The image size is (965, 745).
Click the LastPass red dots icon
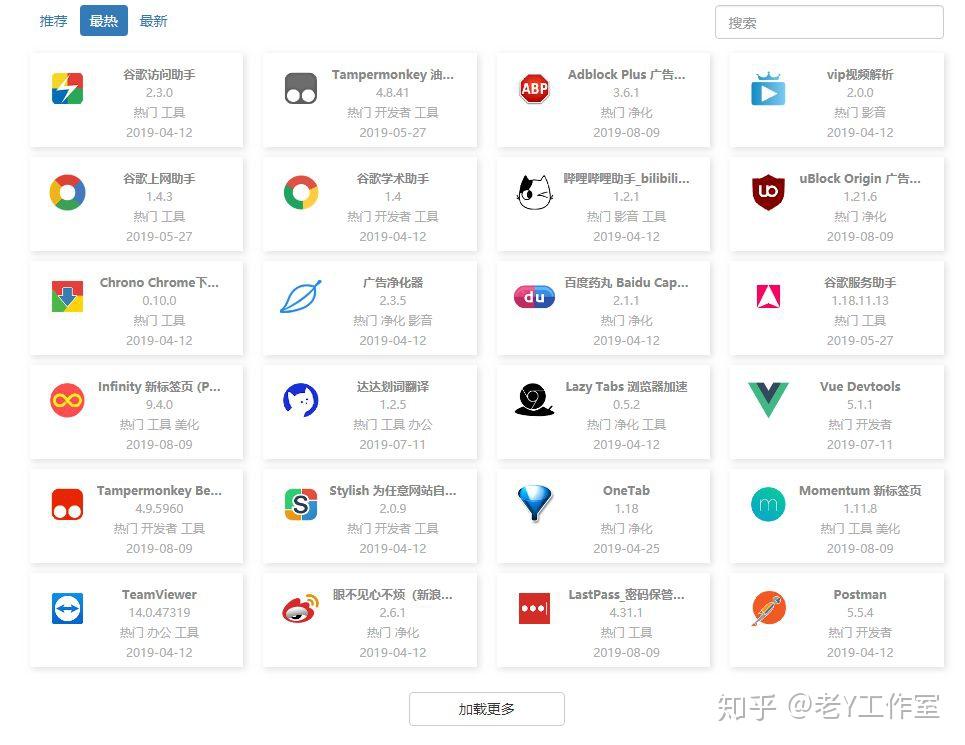click(x=534, y=608)
